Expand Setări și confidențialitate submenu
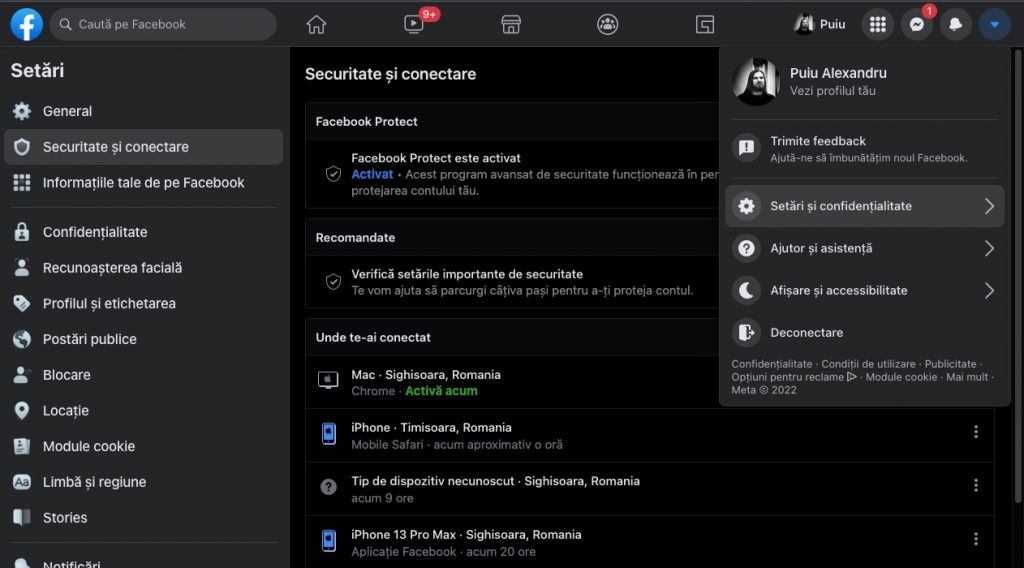Screen dimensions: 1024x568 (864, 206)
